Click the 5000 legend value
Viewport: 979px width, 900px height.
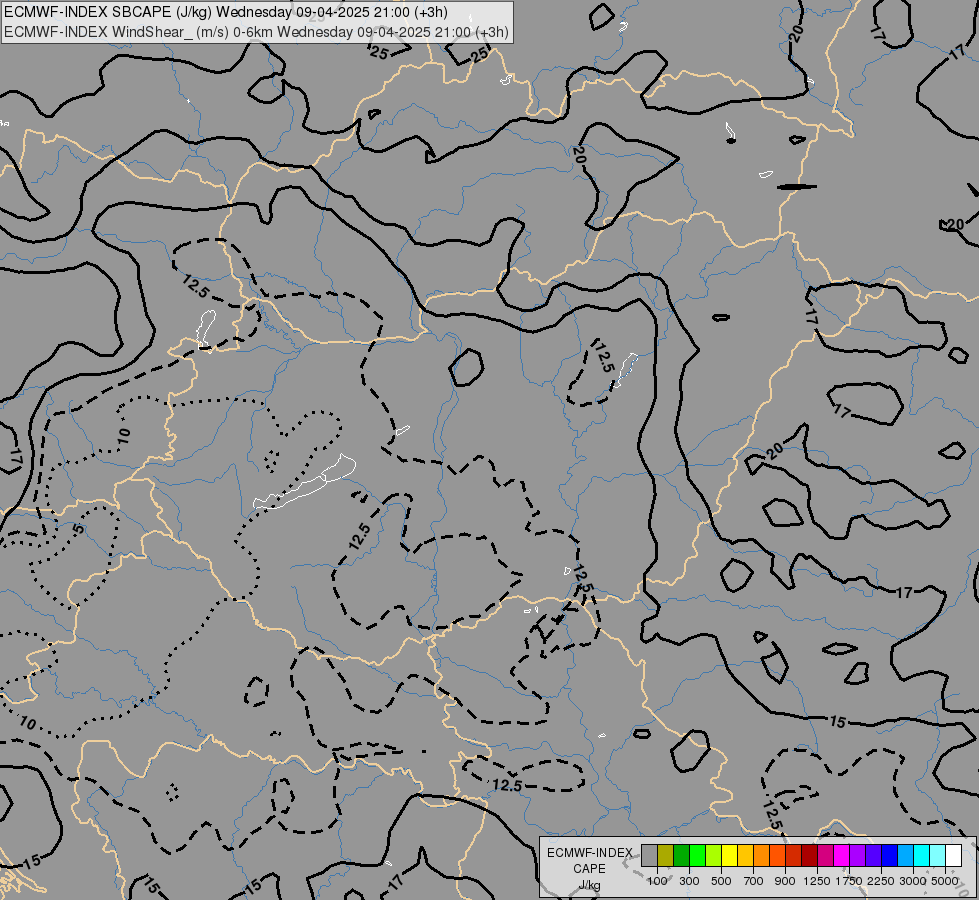click(x=945, y=881)
